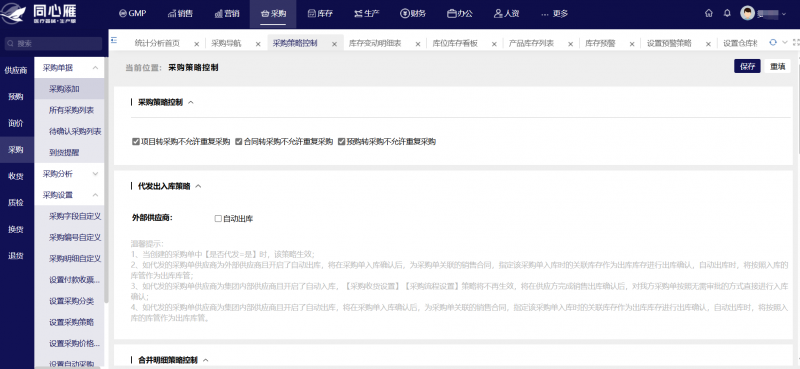Click the 搜索 input field in the sidebar
Viewport: 800px width, 369px height.
54,44
